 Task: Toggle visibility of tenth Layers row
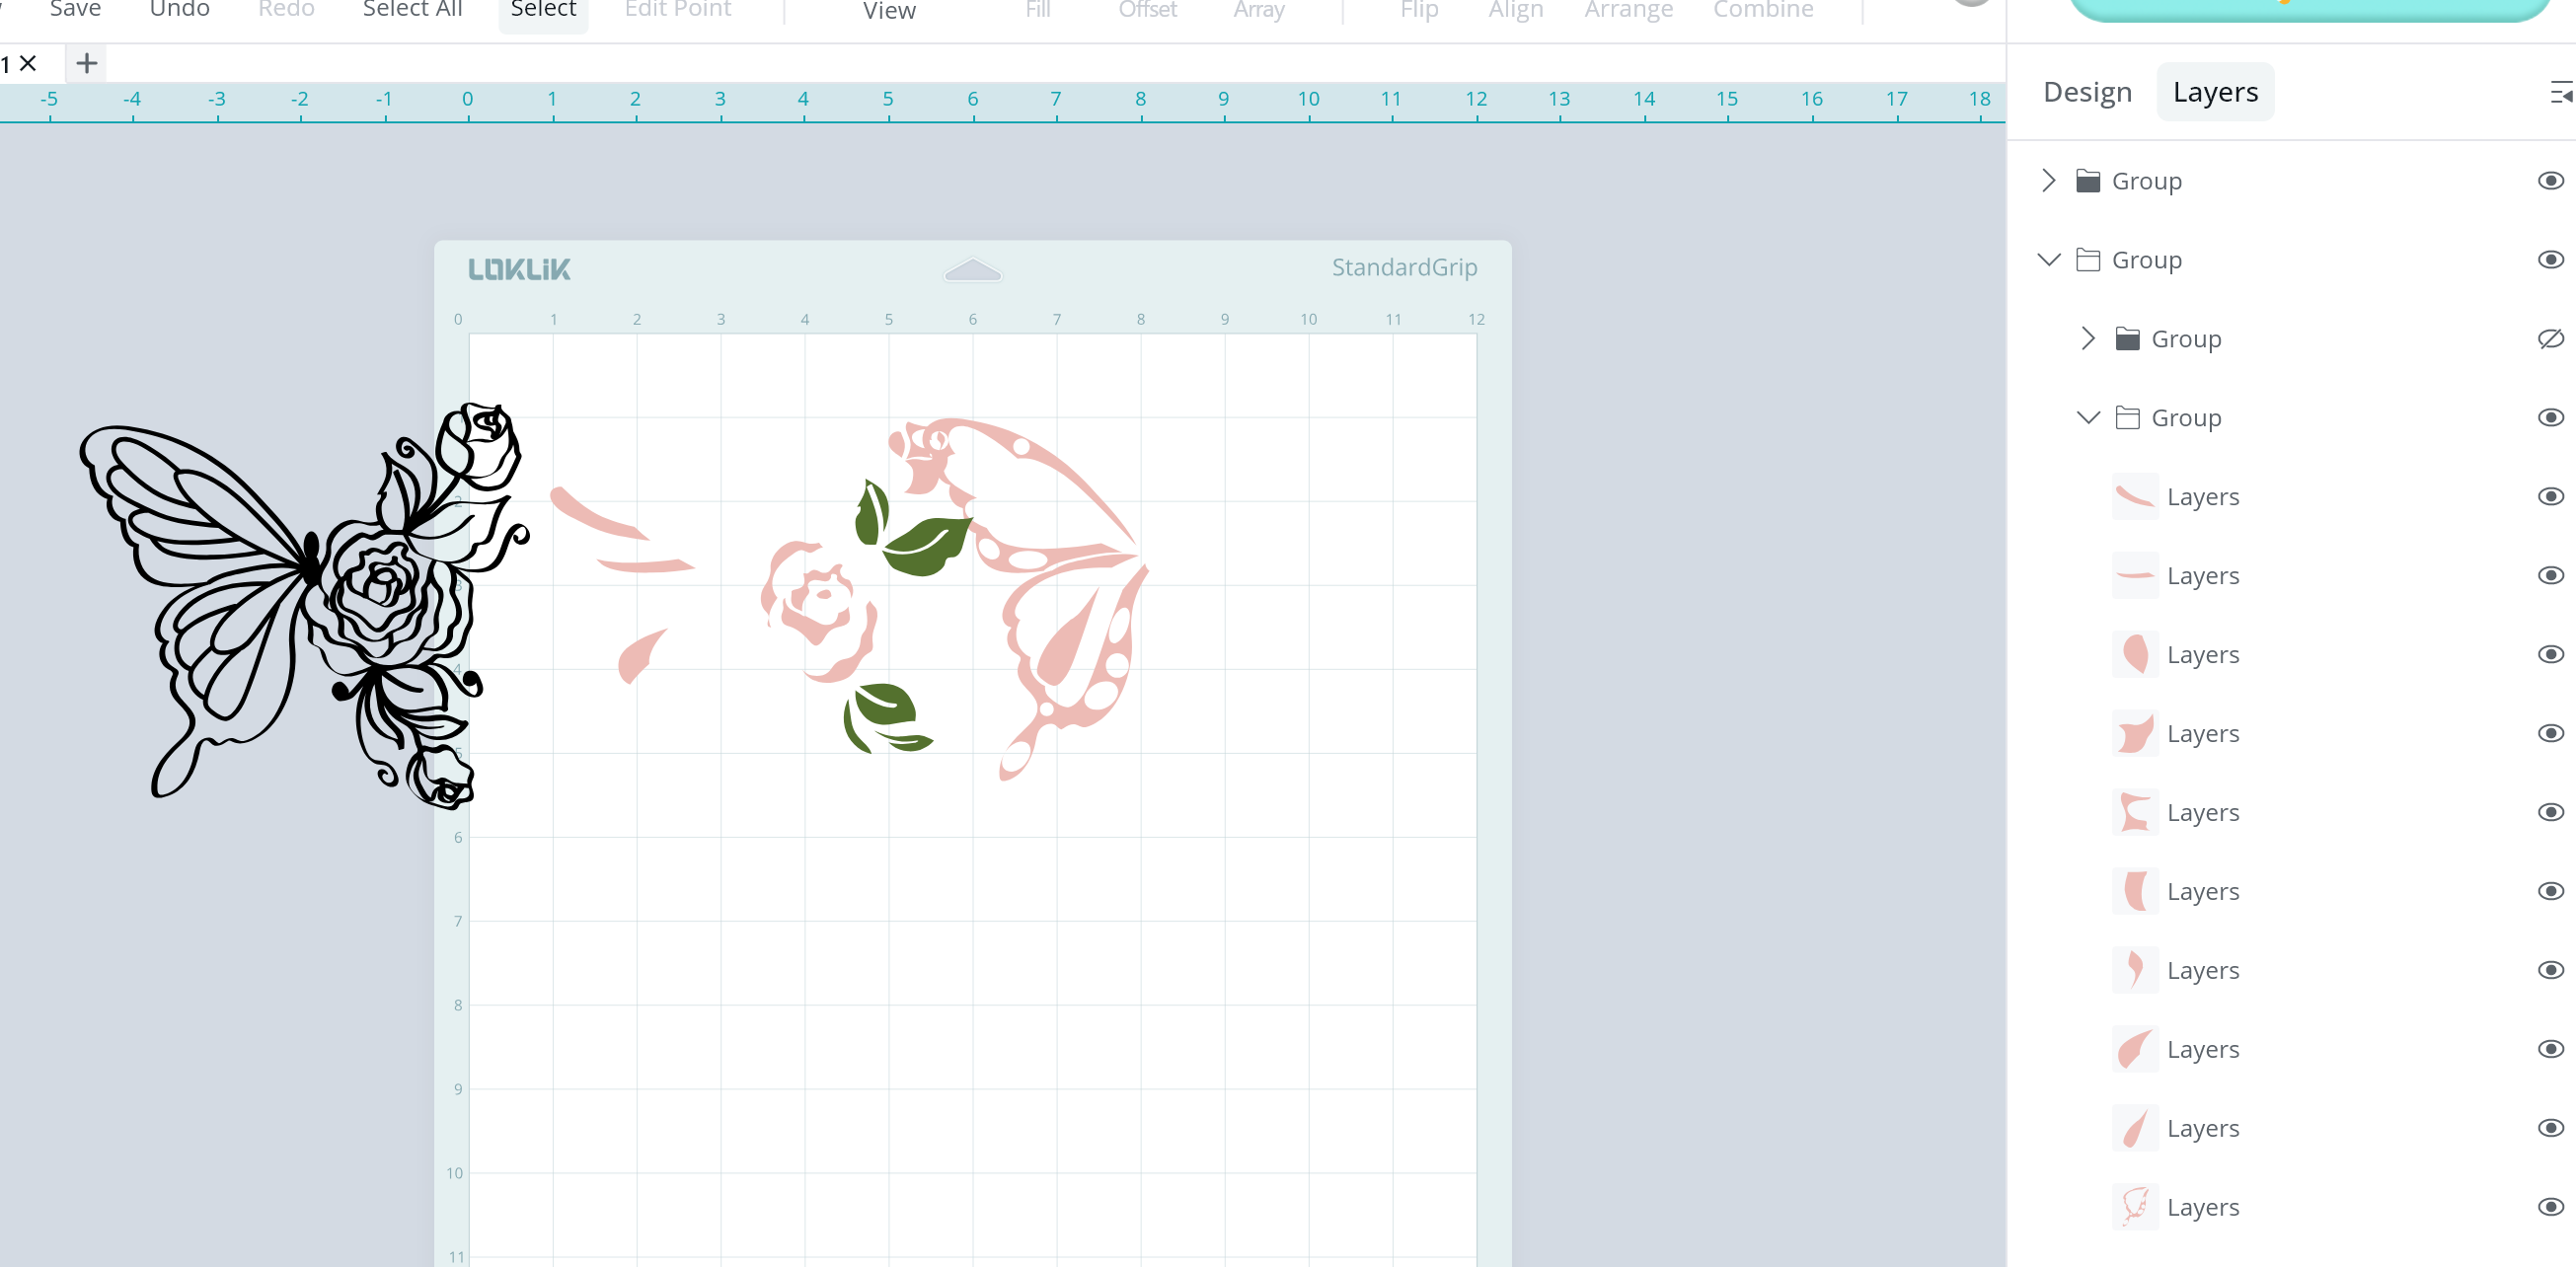coord(2550,1208)
